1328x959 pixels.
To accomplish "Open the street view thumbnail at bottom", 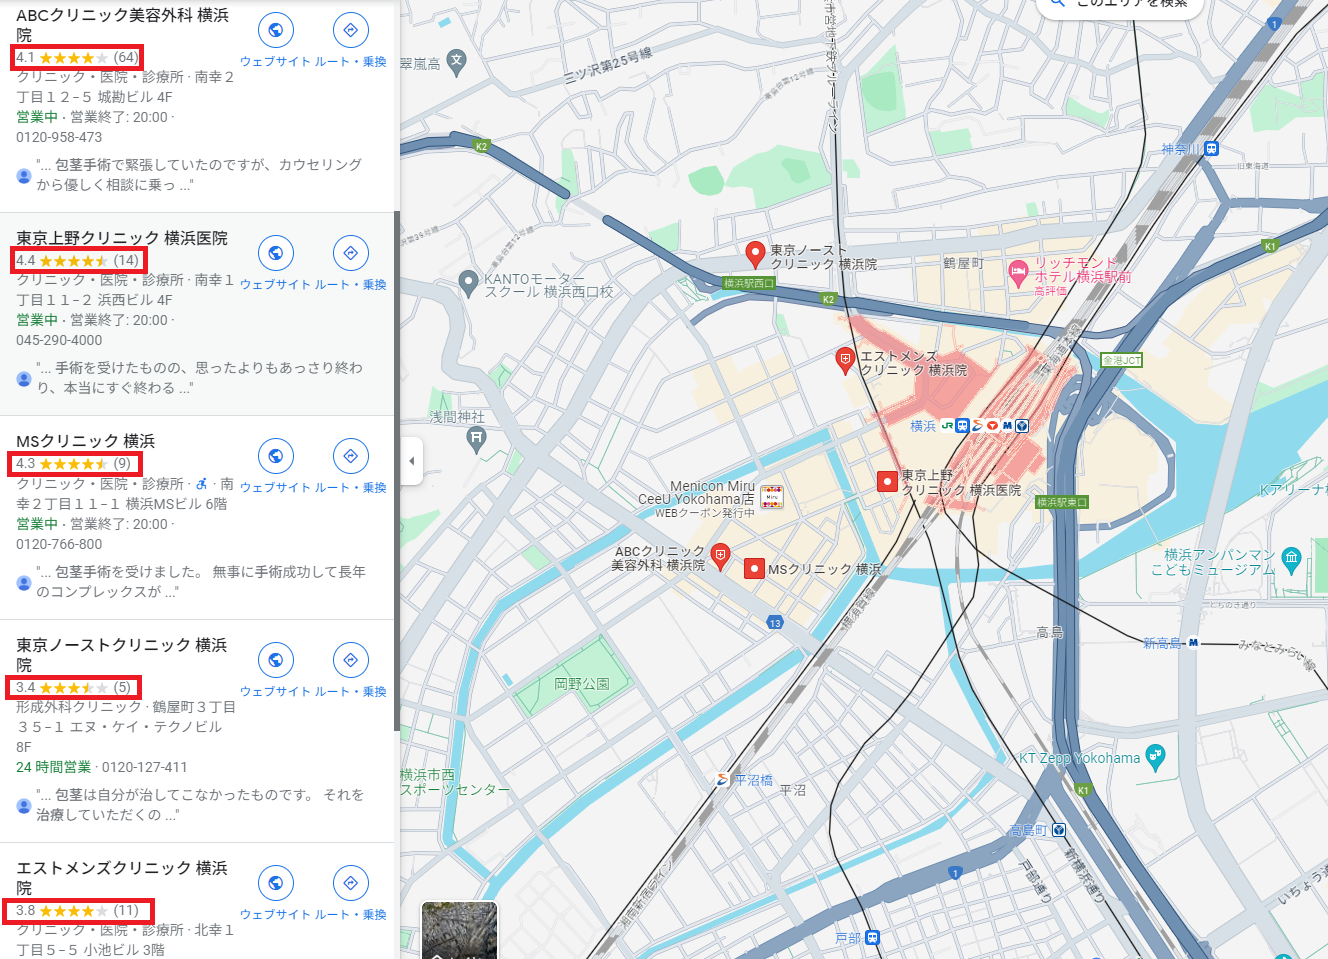I will click(460, 930).
